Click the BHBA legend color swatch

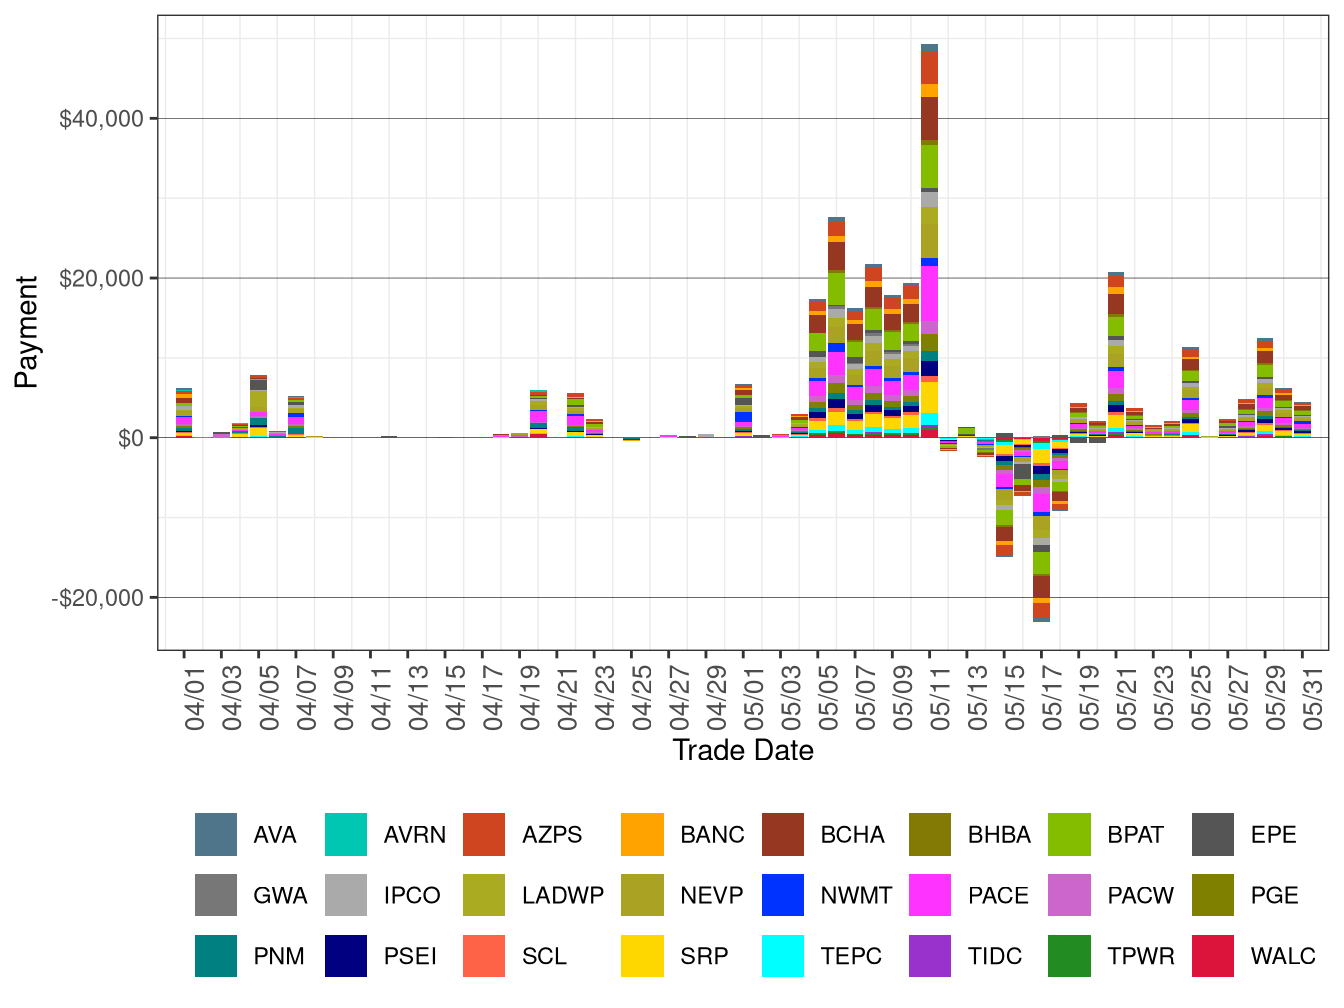click(x=930, y=835)
